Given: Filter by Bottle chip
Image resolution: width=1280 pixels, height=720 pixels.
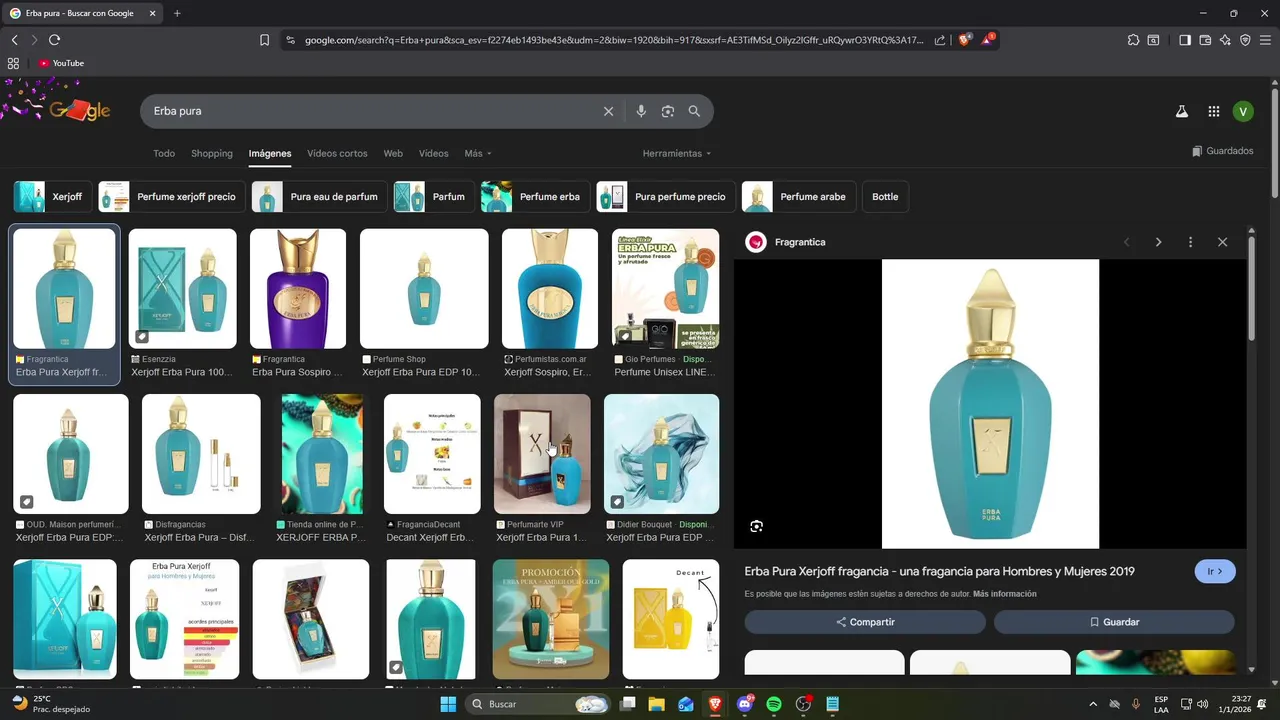Looking at the screenshot, I should 885,197.
